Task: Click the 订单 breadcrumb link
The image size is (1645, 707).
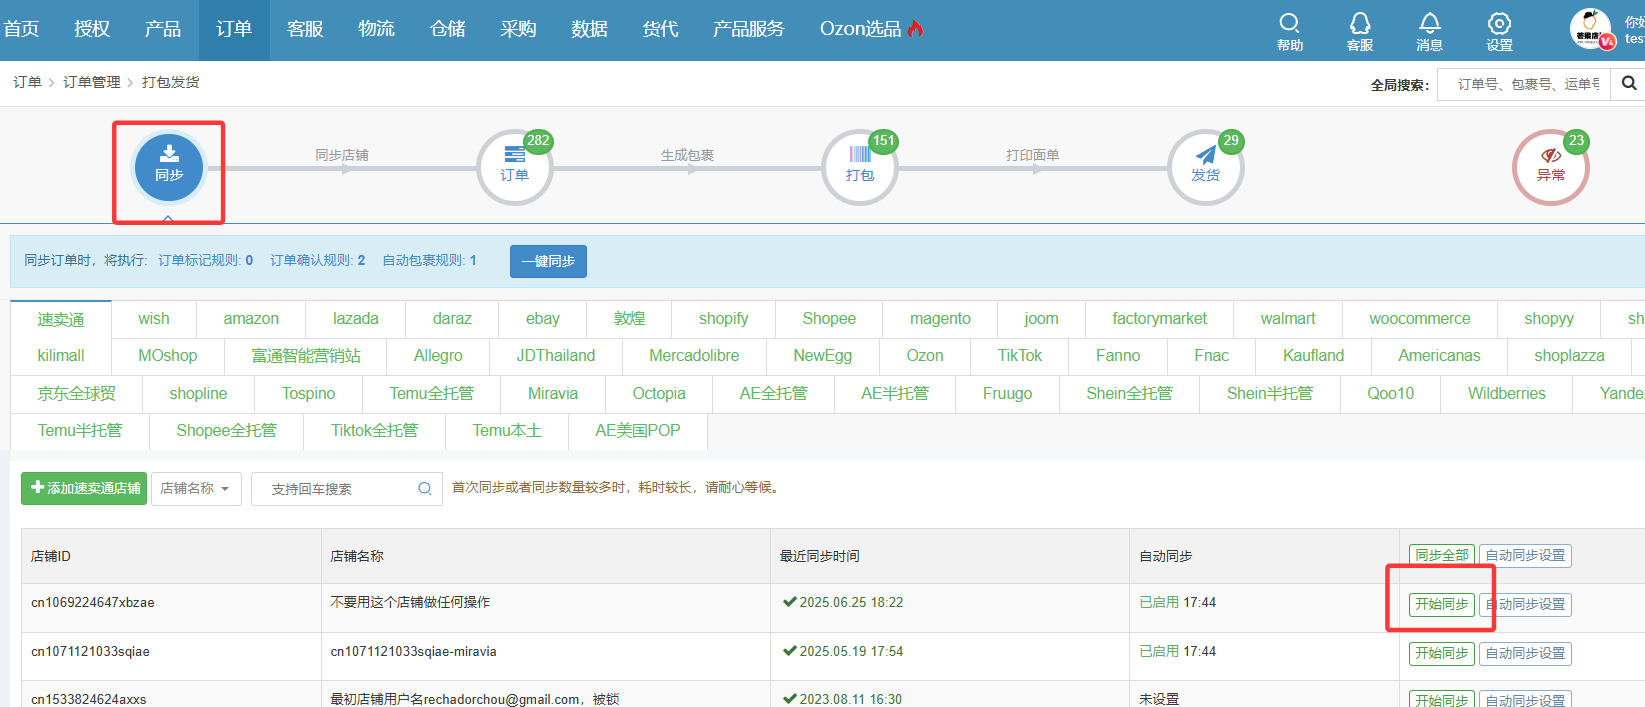Action: [27, 82]
